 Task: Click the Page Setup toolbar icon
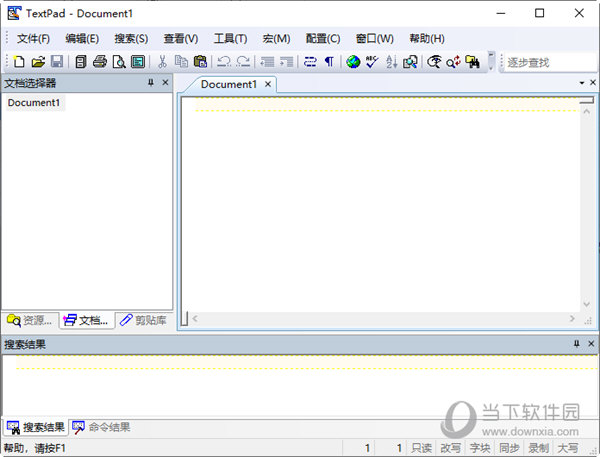pos(138,62)
